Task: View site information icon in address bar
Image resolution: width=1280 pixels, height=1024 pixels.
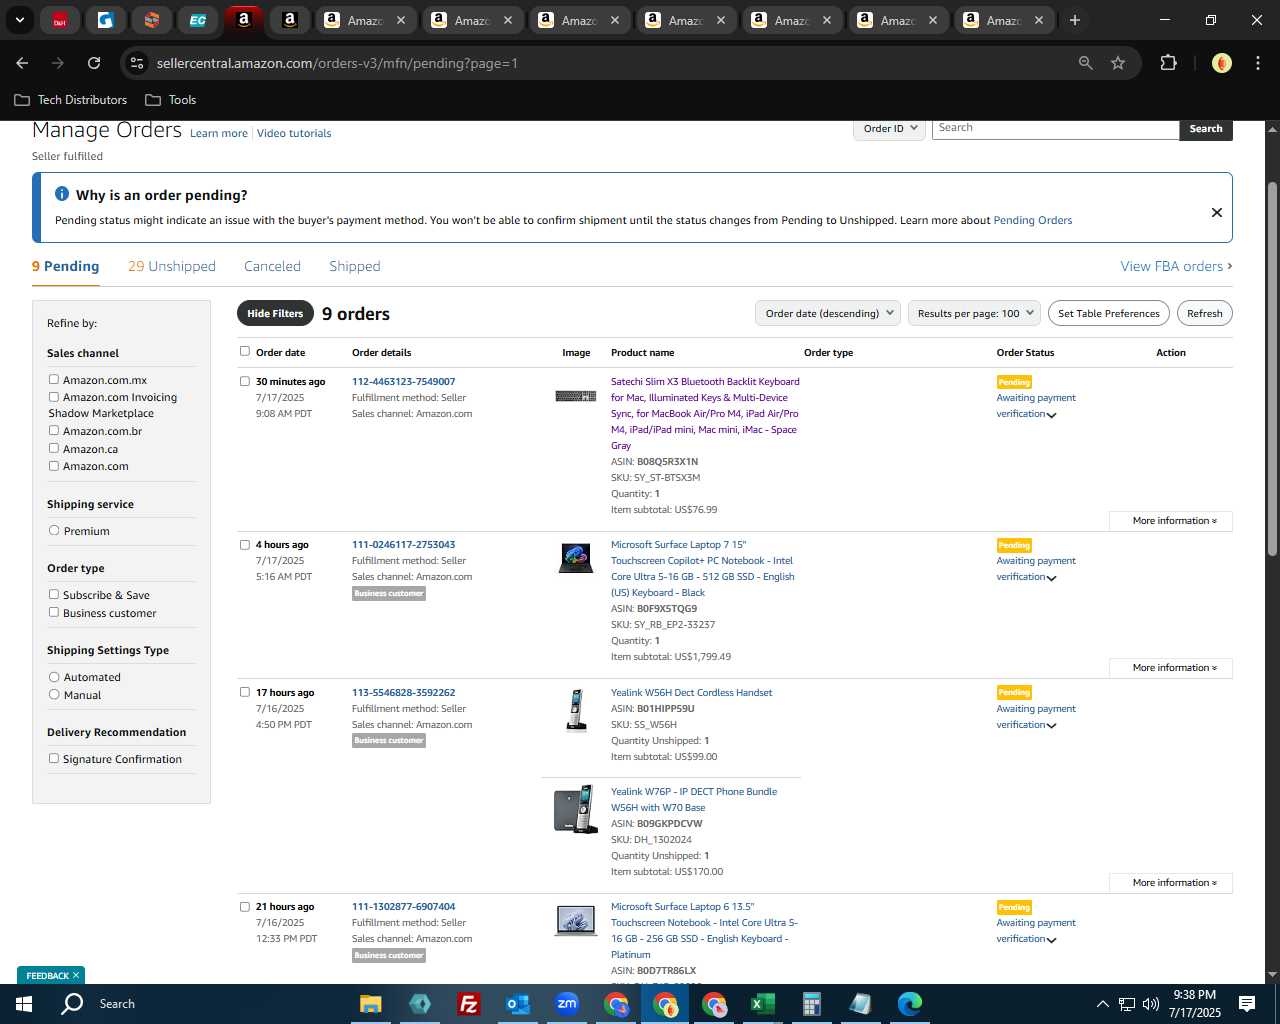Action: pos(138,63)
